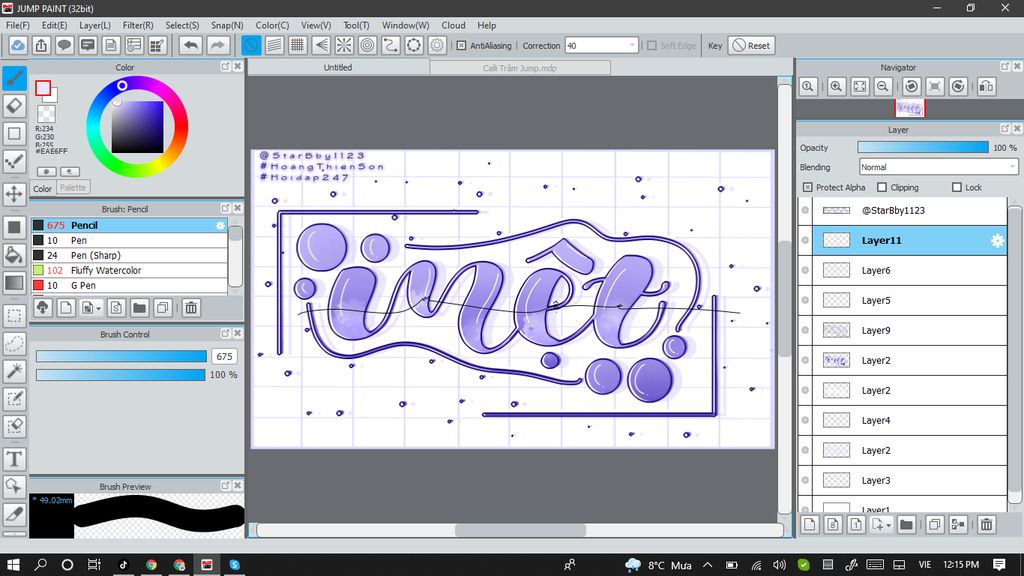The height and width of the screenshot is (576, 1024).
Task: Switch to Calli Trâm Jump.mdp tab
Action: coord(520,68)
